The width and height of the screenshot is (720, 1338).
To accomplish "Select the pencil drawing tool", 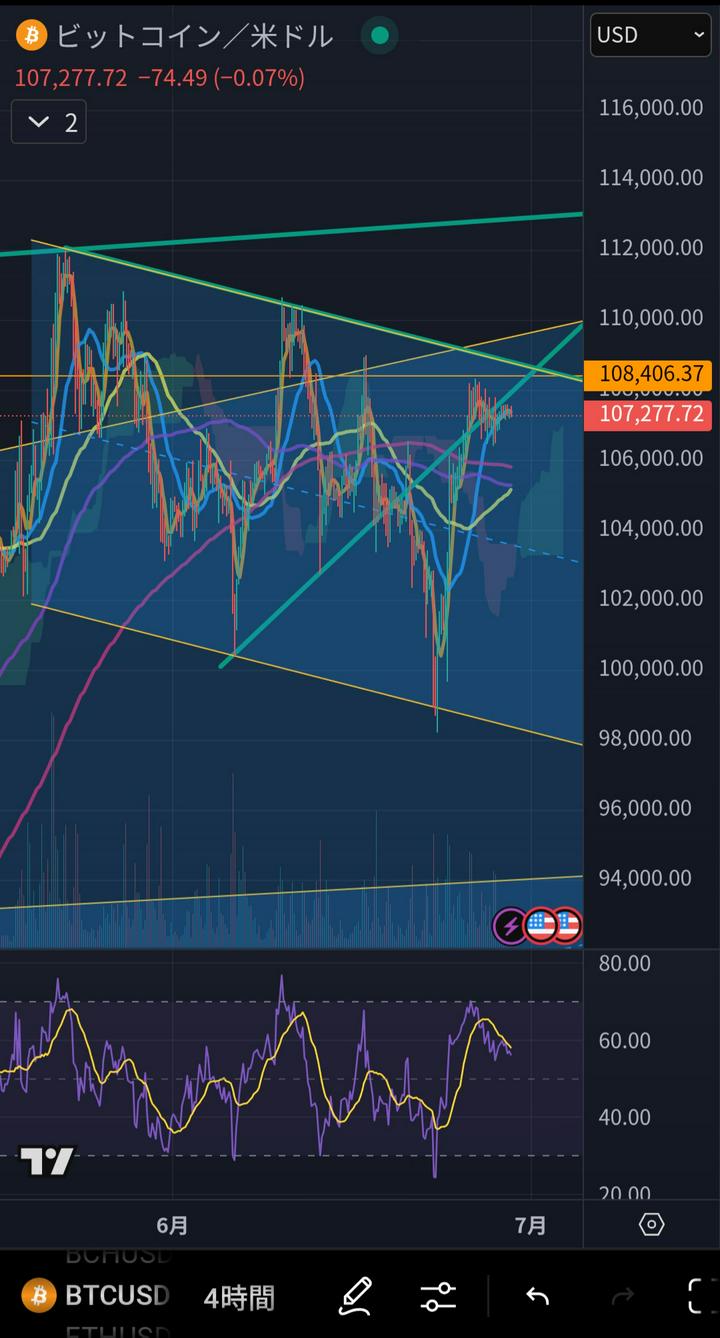I will (x=355, y=1296).
